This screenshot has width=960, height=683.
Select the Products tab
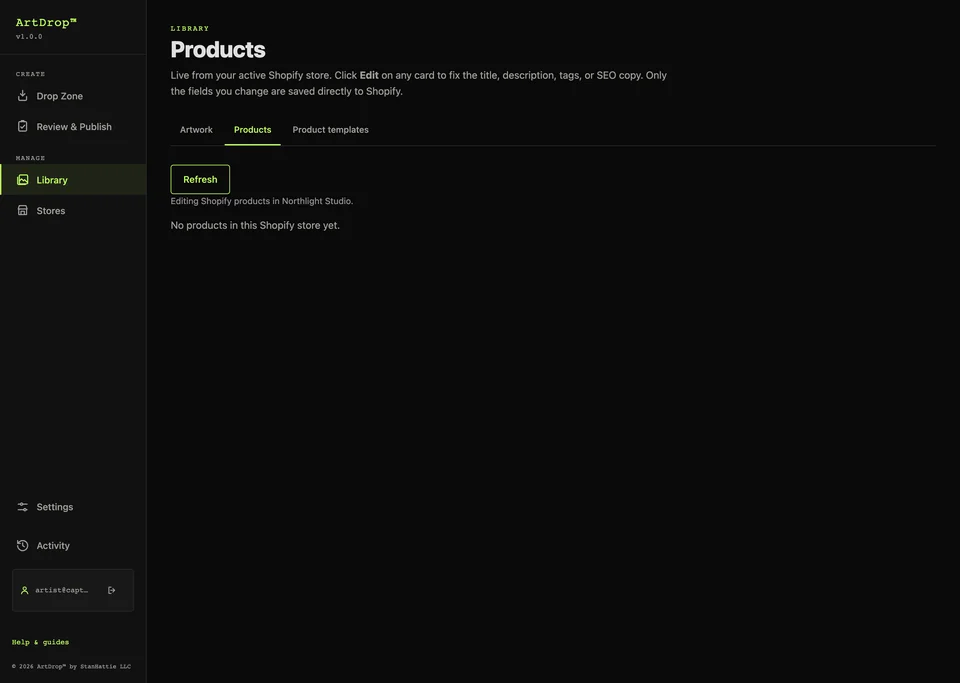click(252, 130)
